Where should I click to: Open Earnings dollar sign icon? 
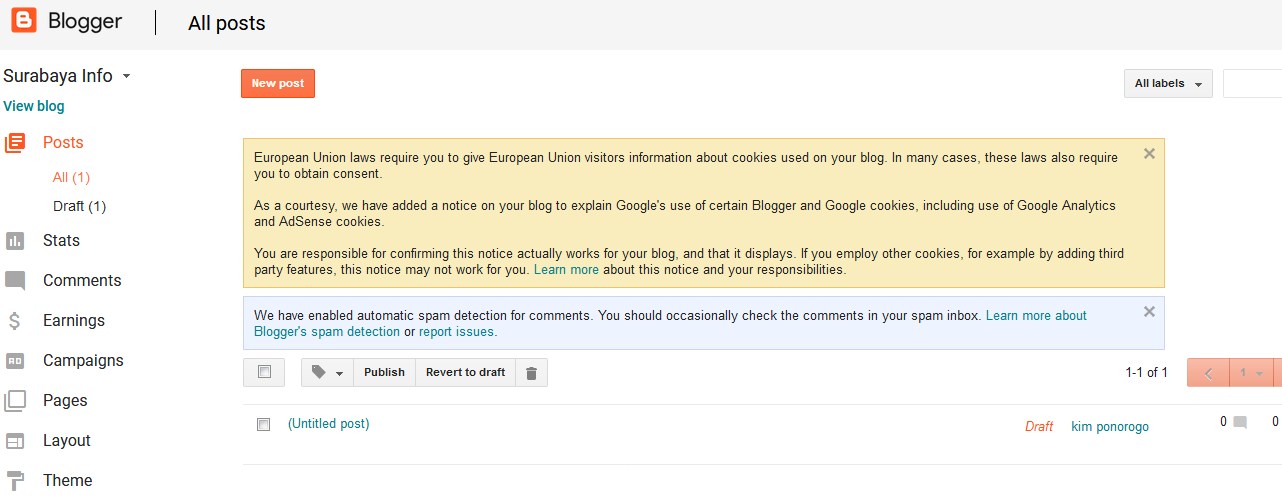coord(15,321)
